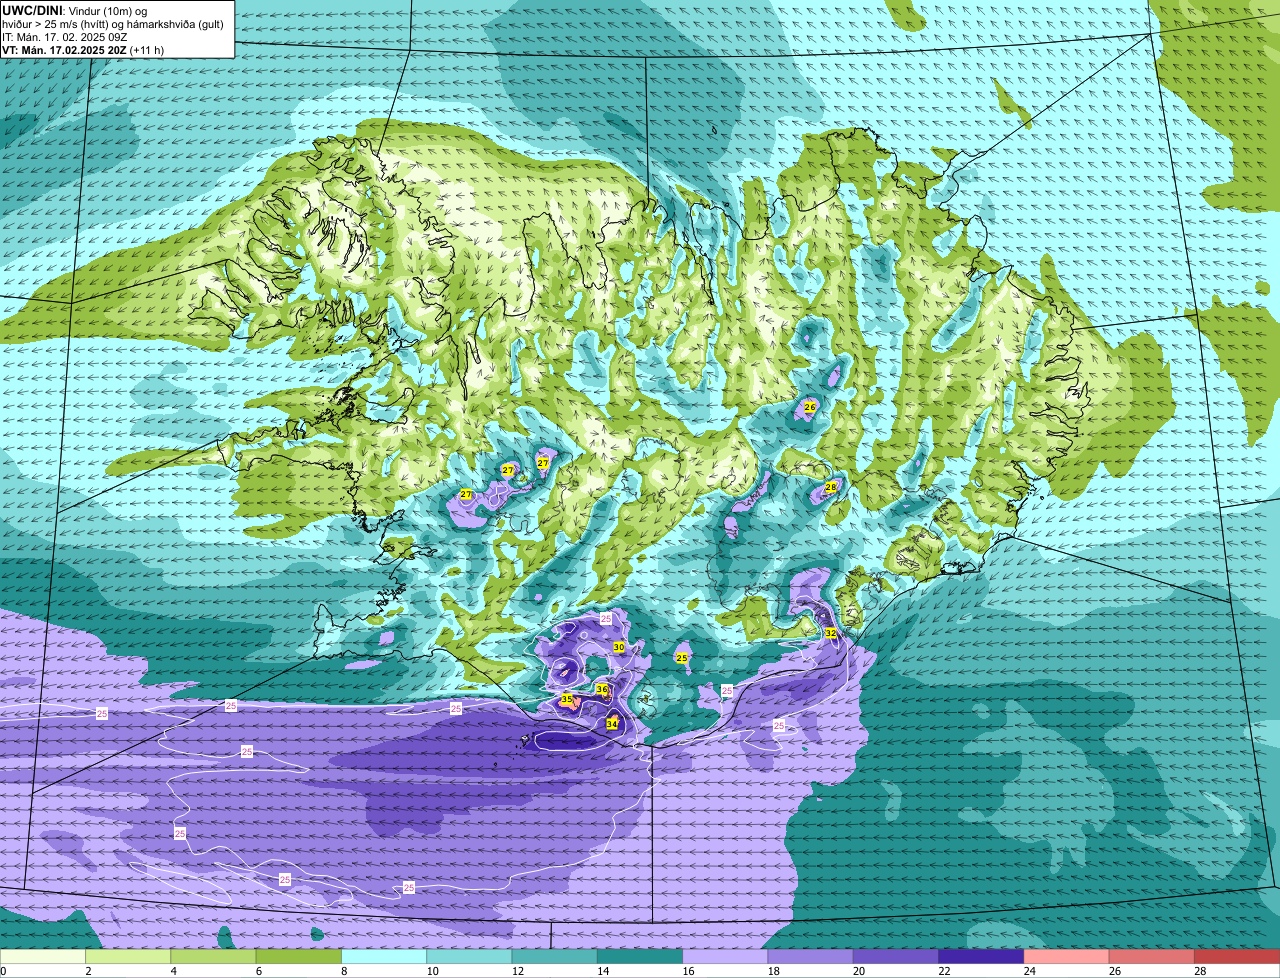Click the light pink 24–26 m/s legend swatch
This screenshot has height=978, width=1280.
[x=1066, y=956]
